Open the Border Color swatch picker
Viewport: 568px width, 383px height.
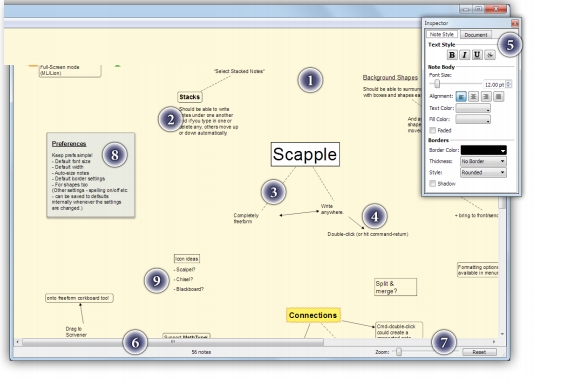(x=484, y=150)
